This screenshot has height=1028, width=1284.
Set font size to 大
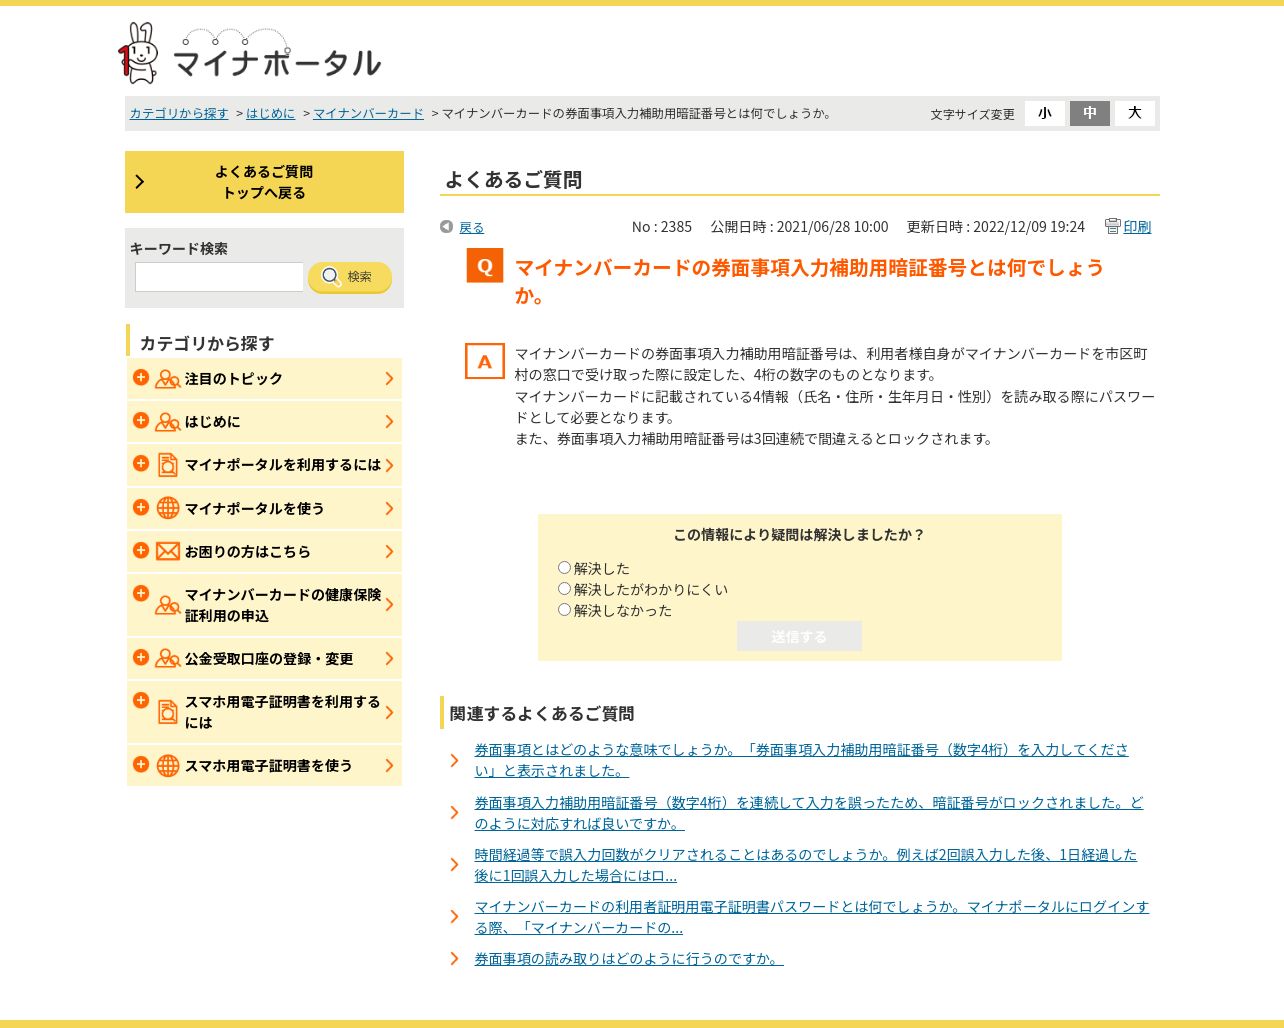pos(1135,113)
